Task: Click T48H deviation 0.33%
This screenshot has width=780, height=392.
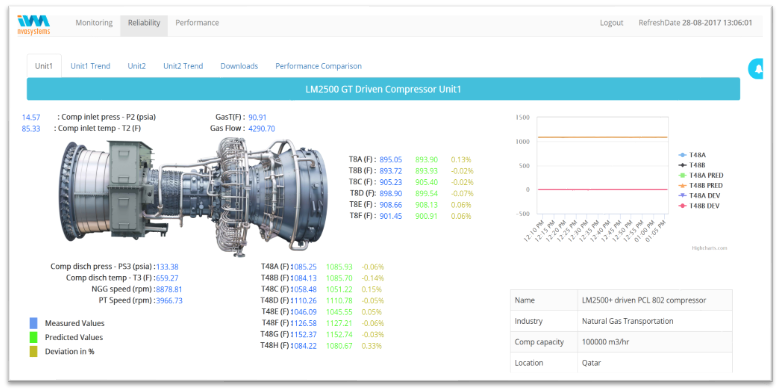Action: click(372, 346)
